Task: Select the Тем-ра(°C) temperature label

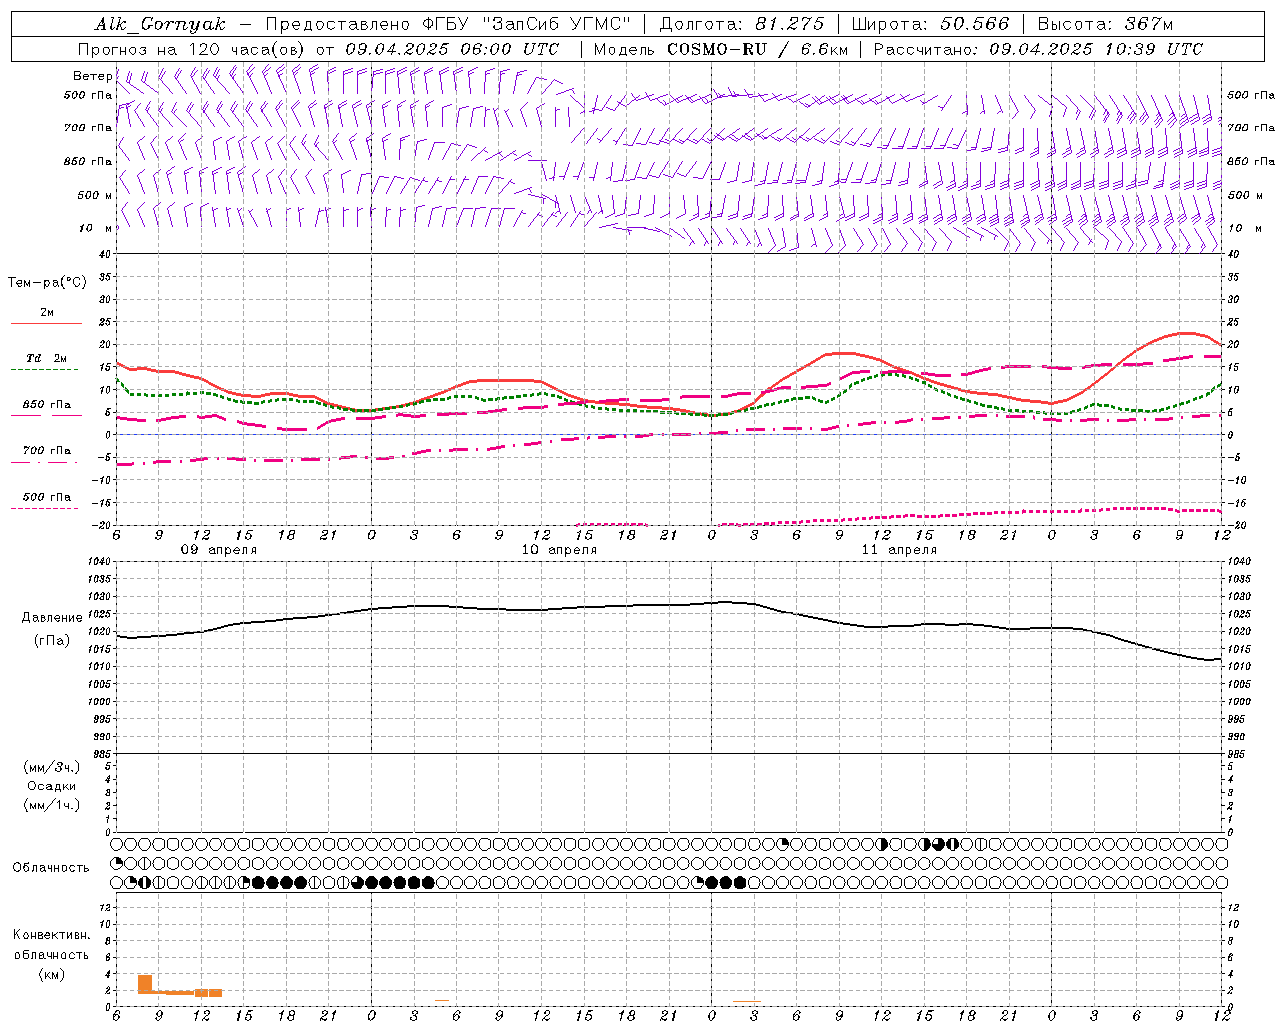Action: tap(47, 282)
